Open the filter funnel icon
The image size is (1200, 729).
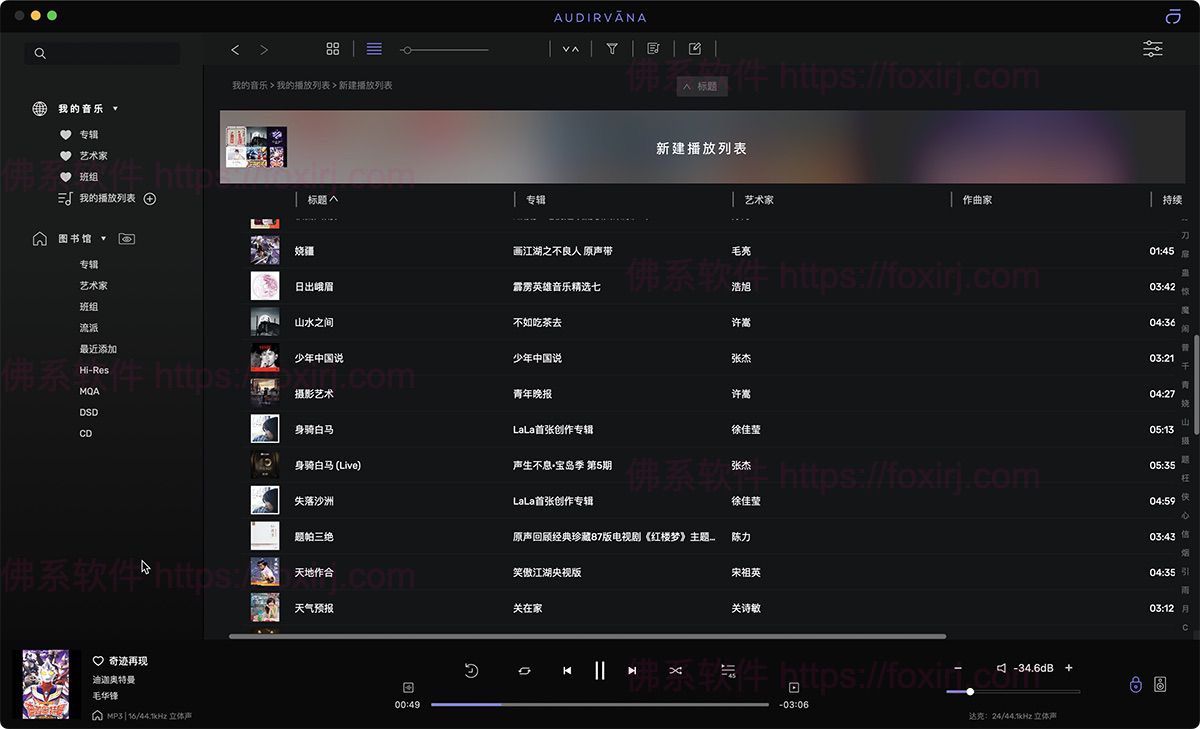(x=612, y=48)
